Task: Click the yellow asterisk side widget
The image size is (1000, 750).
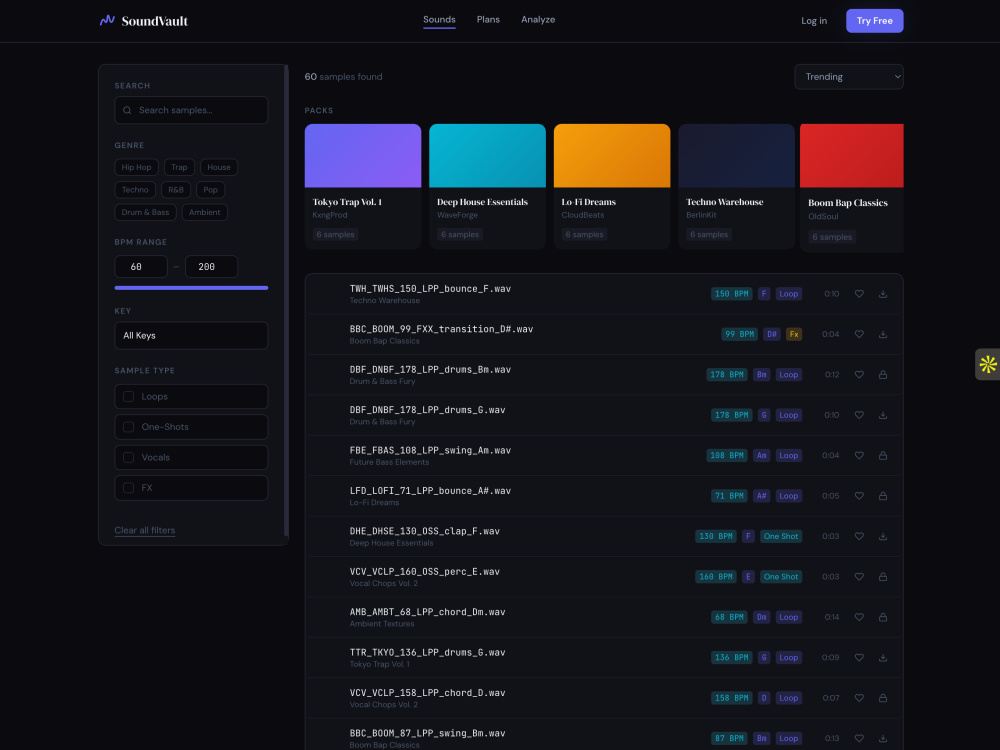Action: [988, 364]
